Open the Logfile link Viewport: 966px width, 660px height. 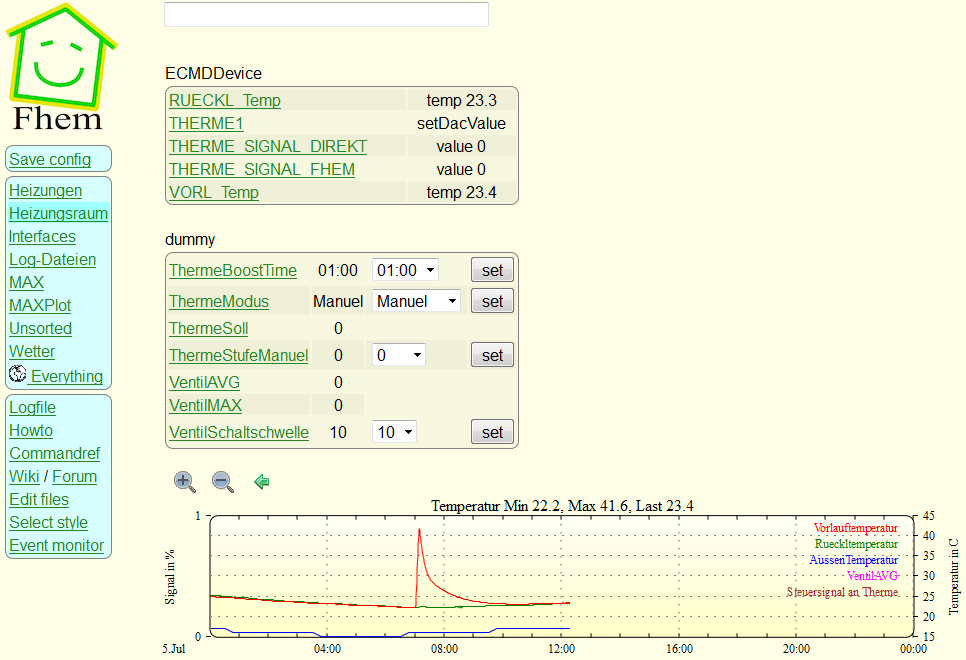coord(33,408)
